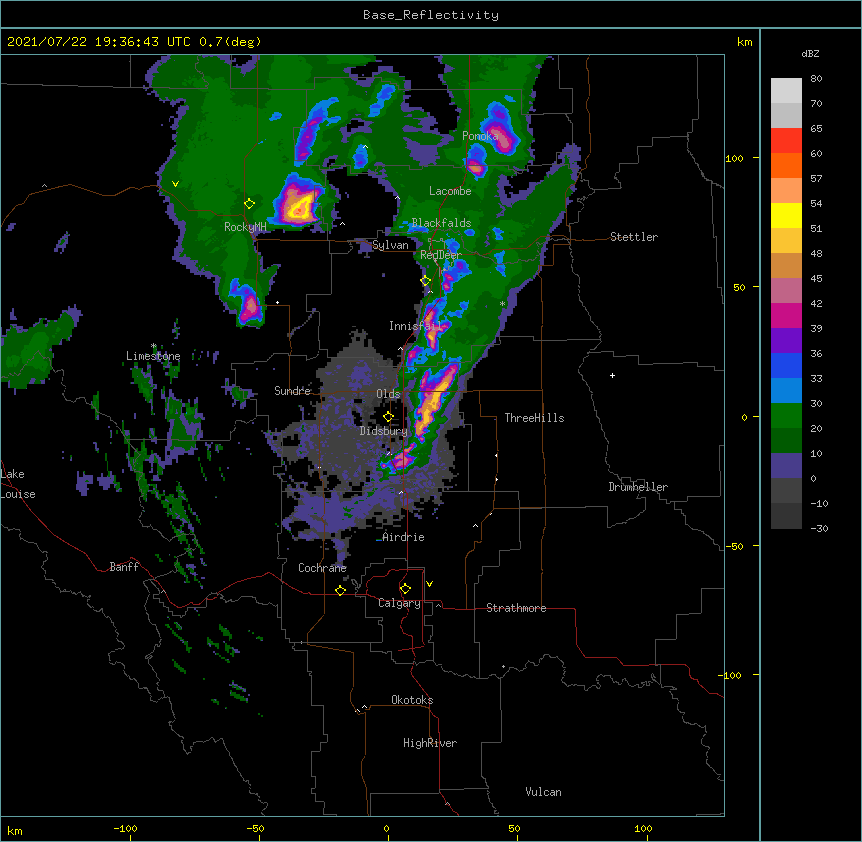
Task: Click the yellow v marker northwest of RockyMH
Action: pos(175,184)
